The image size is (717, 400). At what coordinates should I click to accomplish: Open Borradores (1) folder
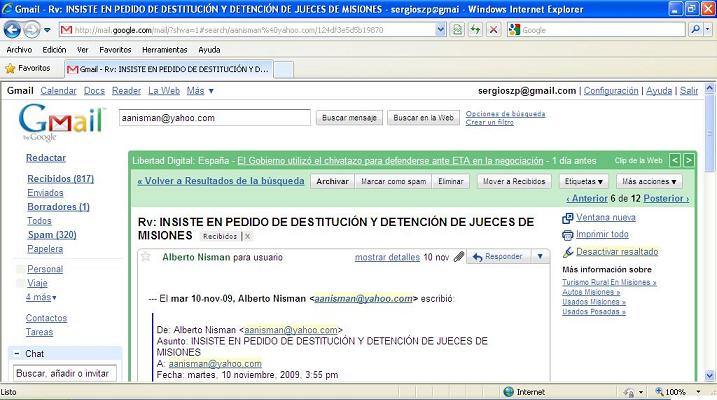click(x=58, y=207)
